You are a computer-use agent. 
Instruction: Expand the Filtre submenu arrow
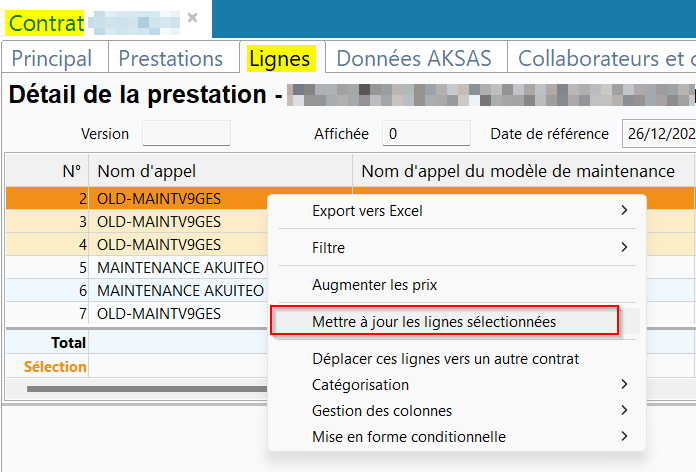click(x=625, y=247)
